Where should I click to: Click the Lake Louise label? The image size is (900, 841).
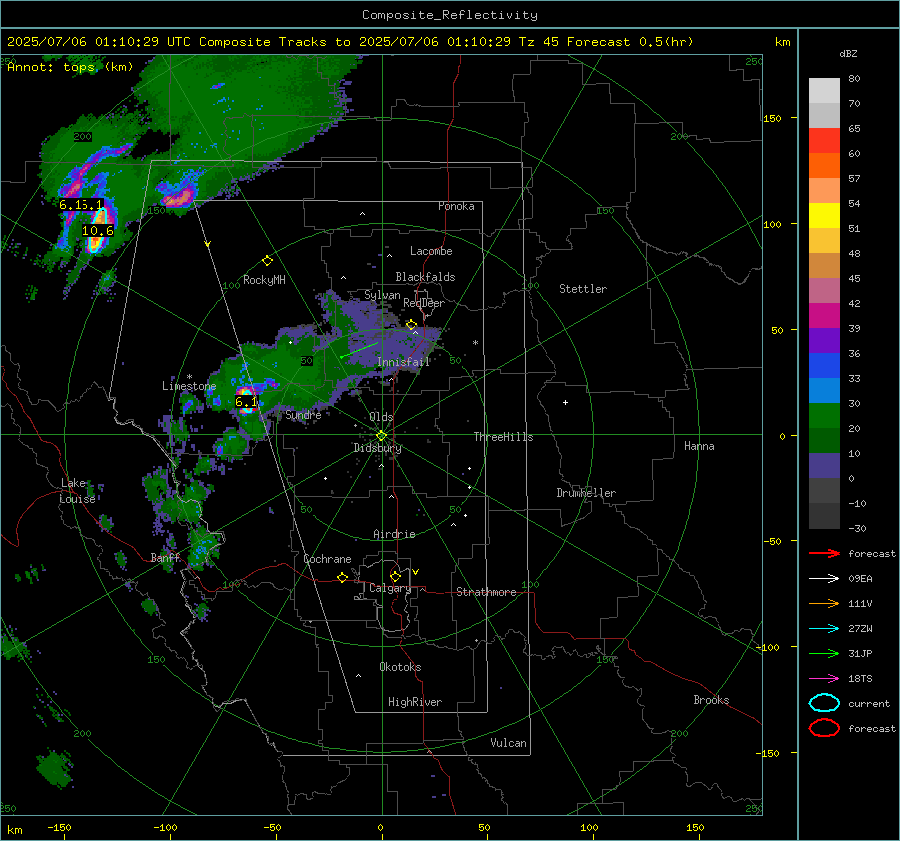coord(77,491)
